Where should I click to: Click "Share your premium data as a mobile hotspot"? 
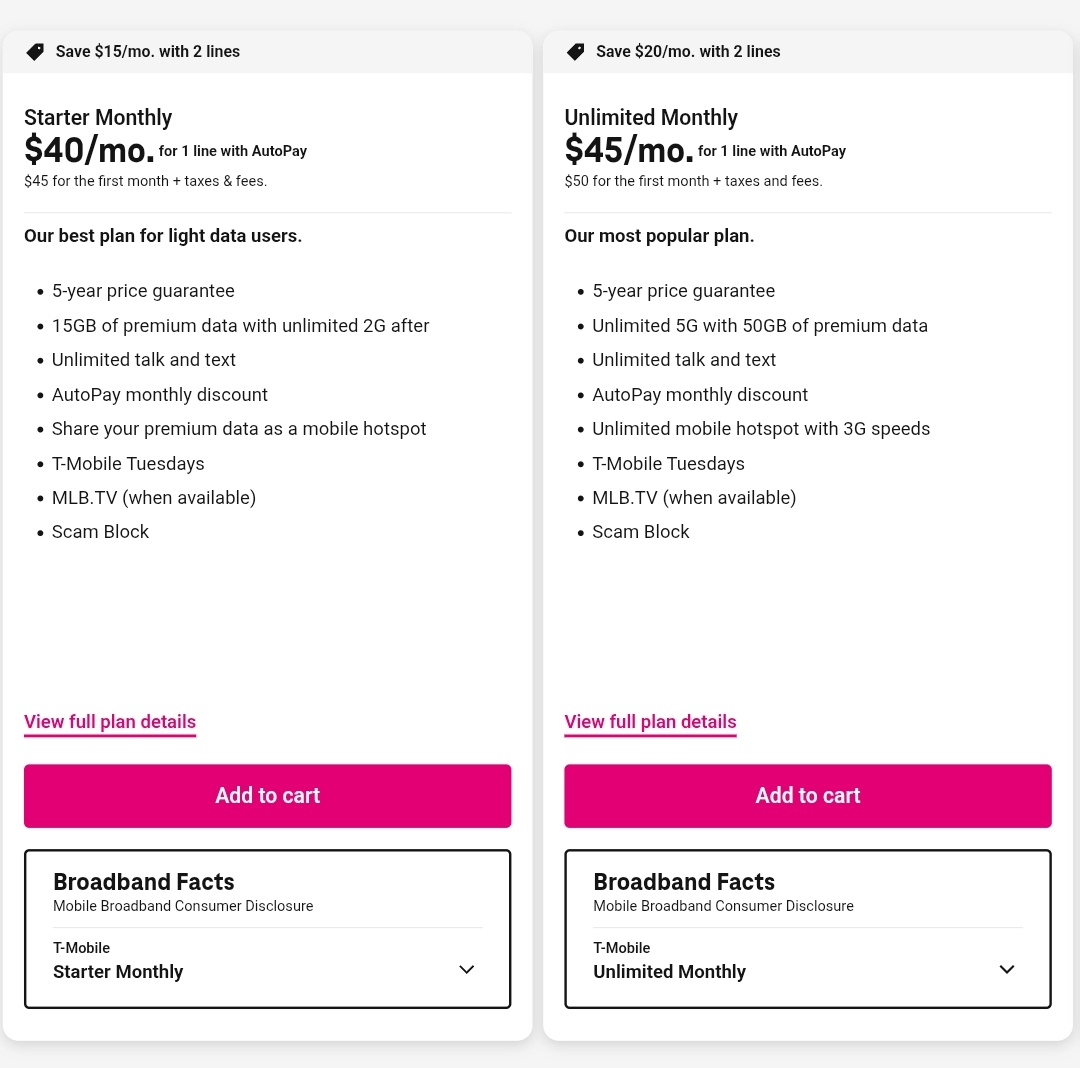coord(239,429)
